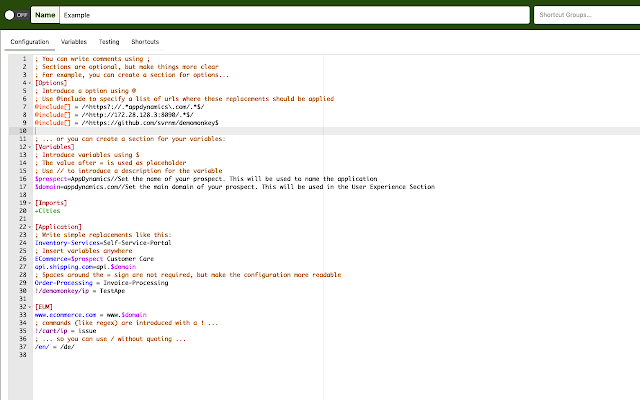640x400 pixels.
Task: Collapse the [EUM] section fold arrow
Action: pos(30,307)
